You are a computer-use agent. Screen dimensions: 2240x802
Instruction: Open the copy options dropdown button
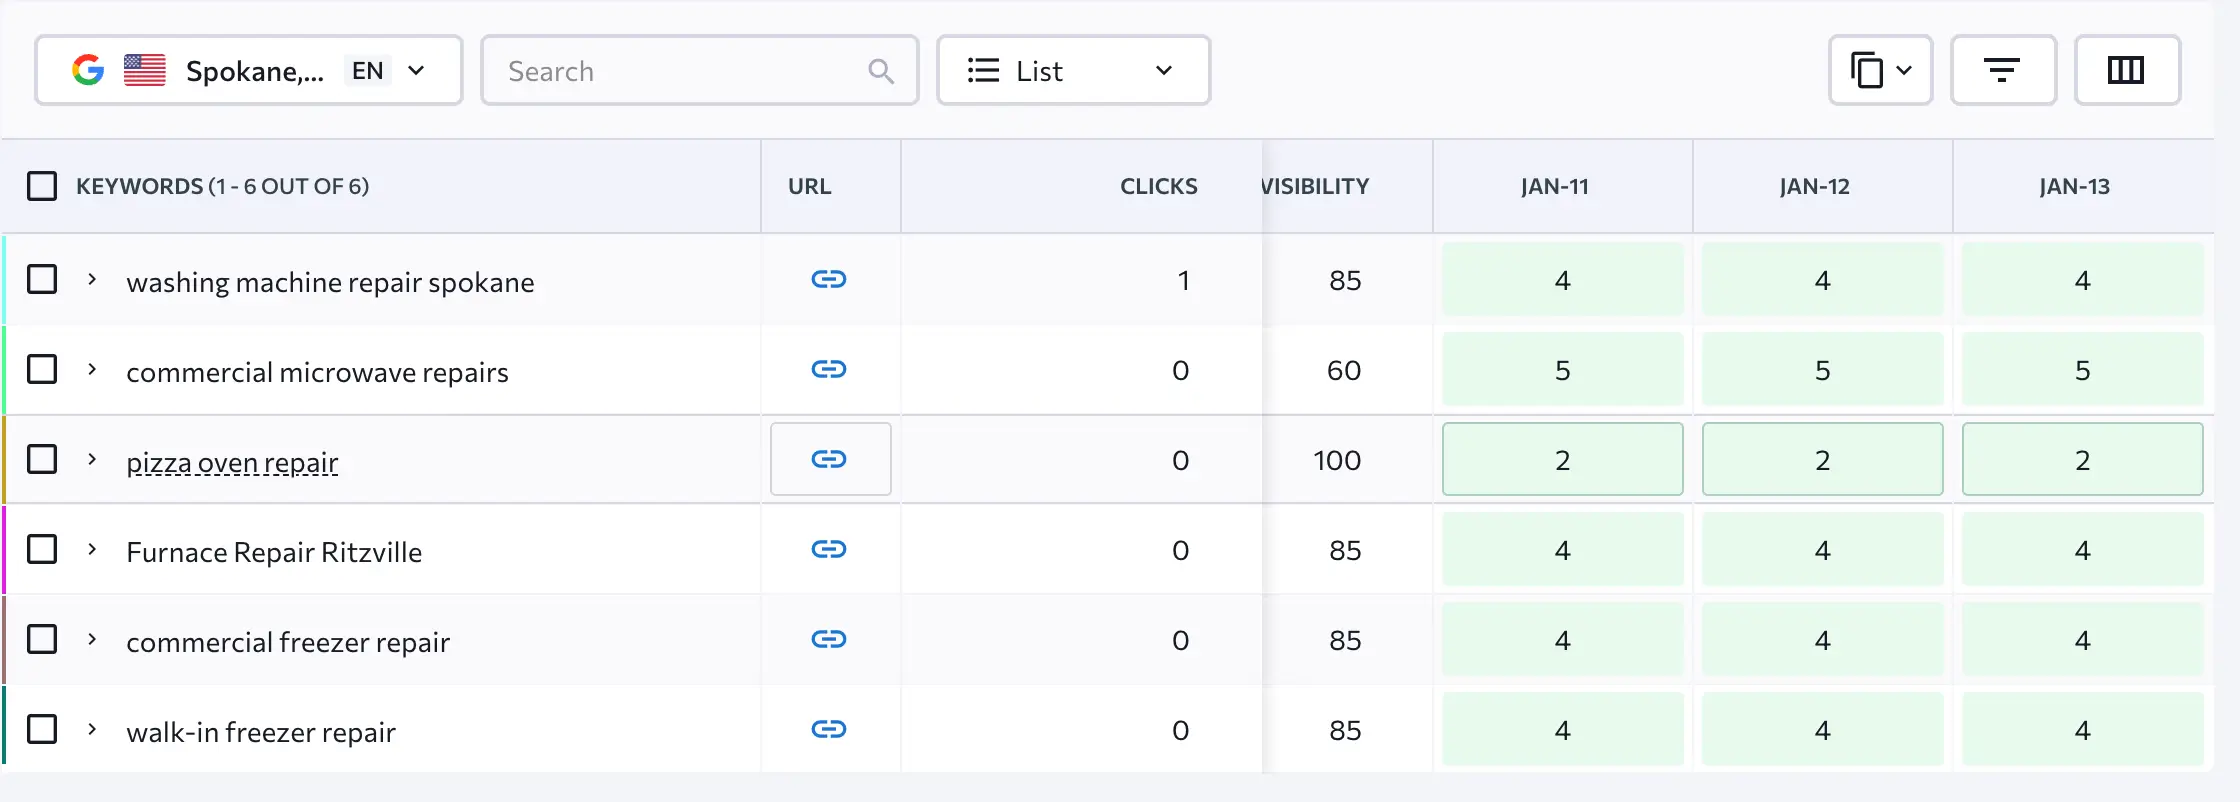(1880, 71)
